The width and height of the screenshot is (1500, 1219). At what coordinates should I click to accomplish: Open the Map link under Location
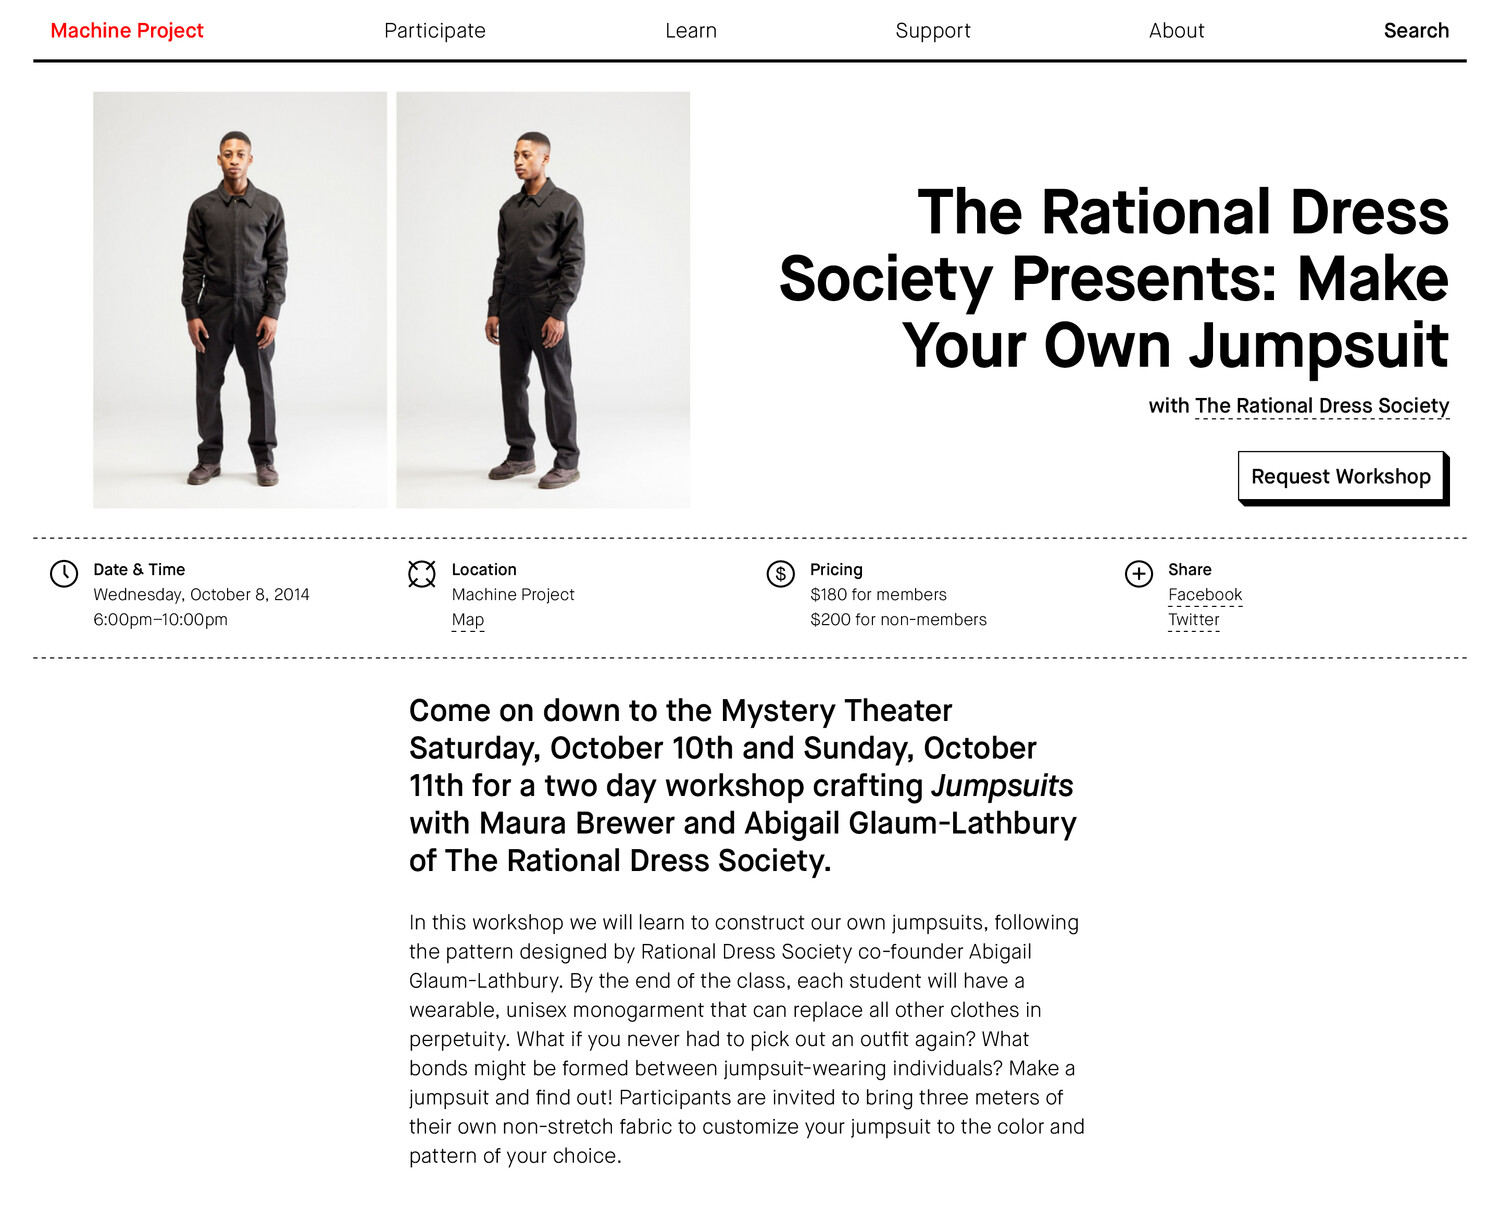point(468,620)
